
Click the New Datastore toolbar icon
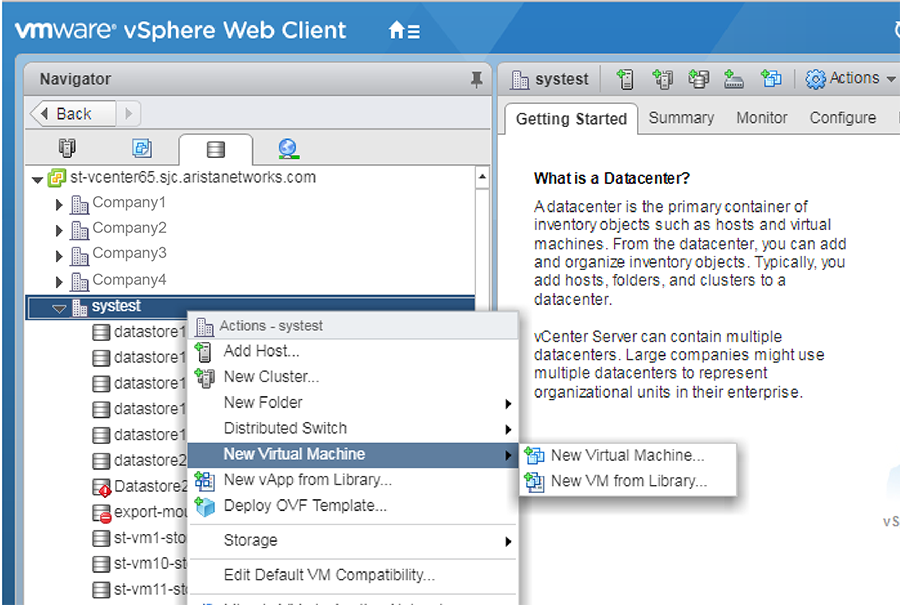click(x=698, y=79)
